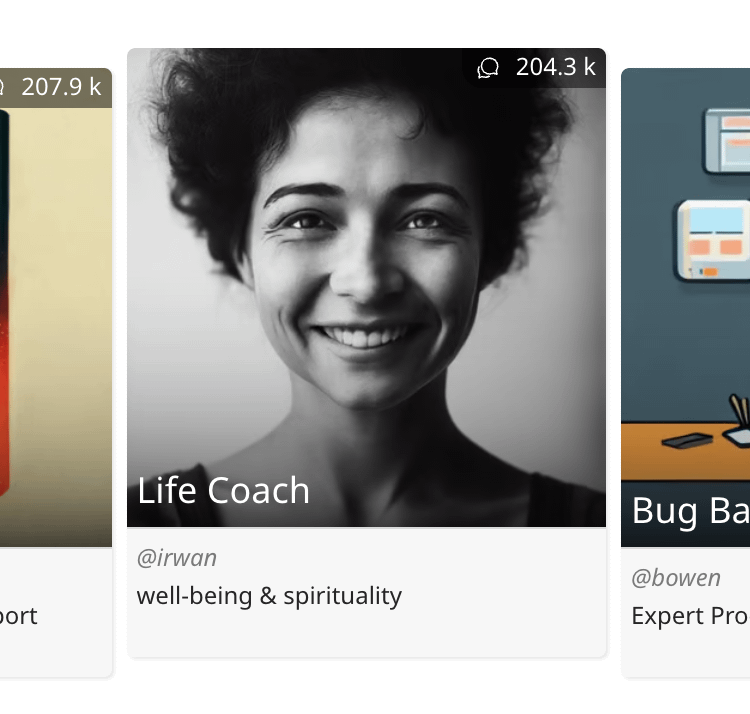Click the chat bubbles icon on Life Coach card
The image size is (750, 714).
coord(487,67)
